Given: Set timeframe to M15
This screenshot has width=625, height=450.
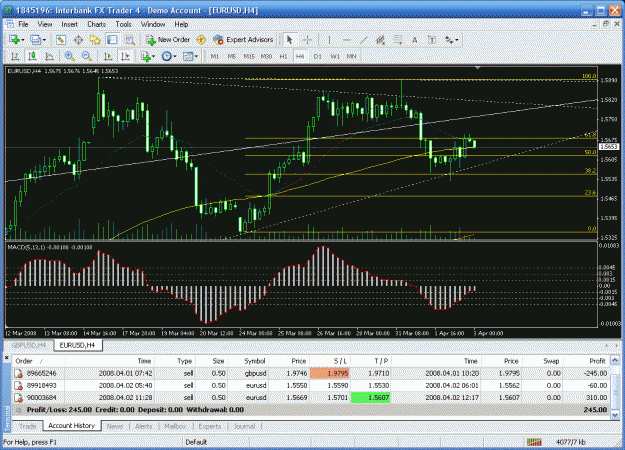Looking at the screenshot, I should point(249,57).
